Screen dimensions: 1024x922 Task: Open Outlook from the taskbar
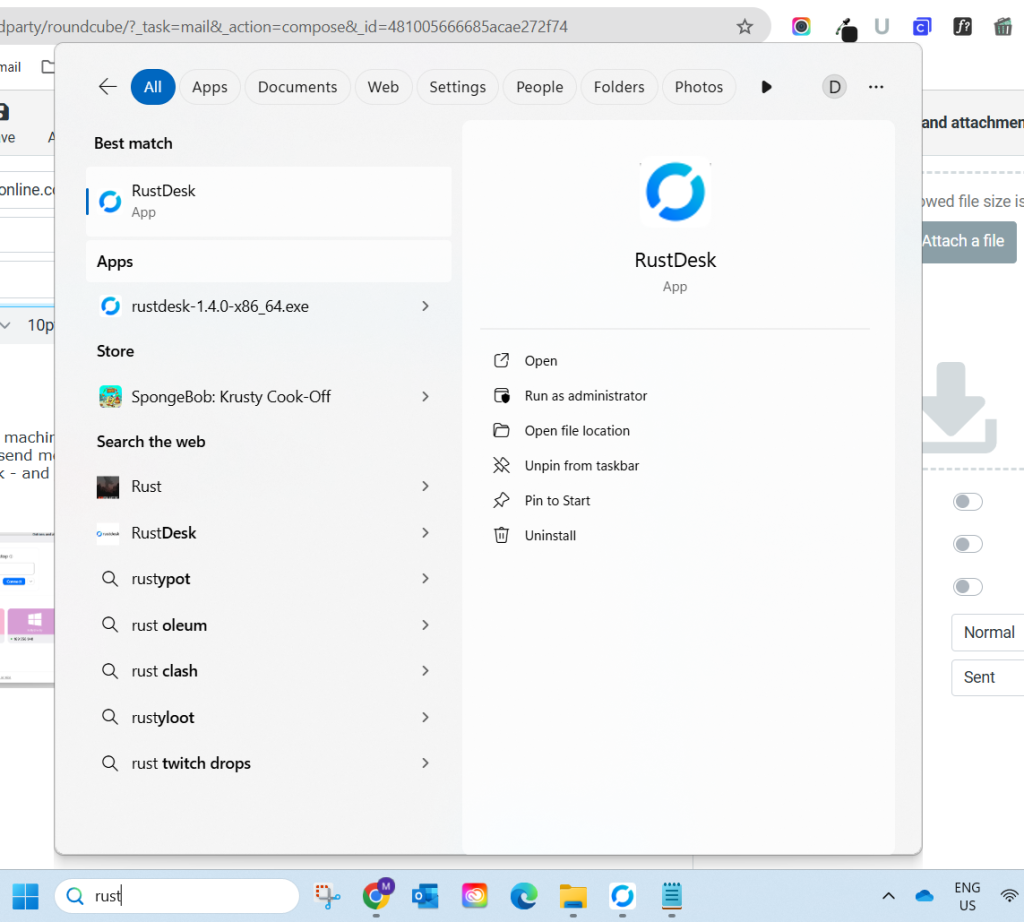coord(425,896)
